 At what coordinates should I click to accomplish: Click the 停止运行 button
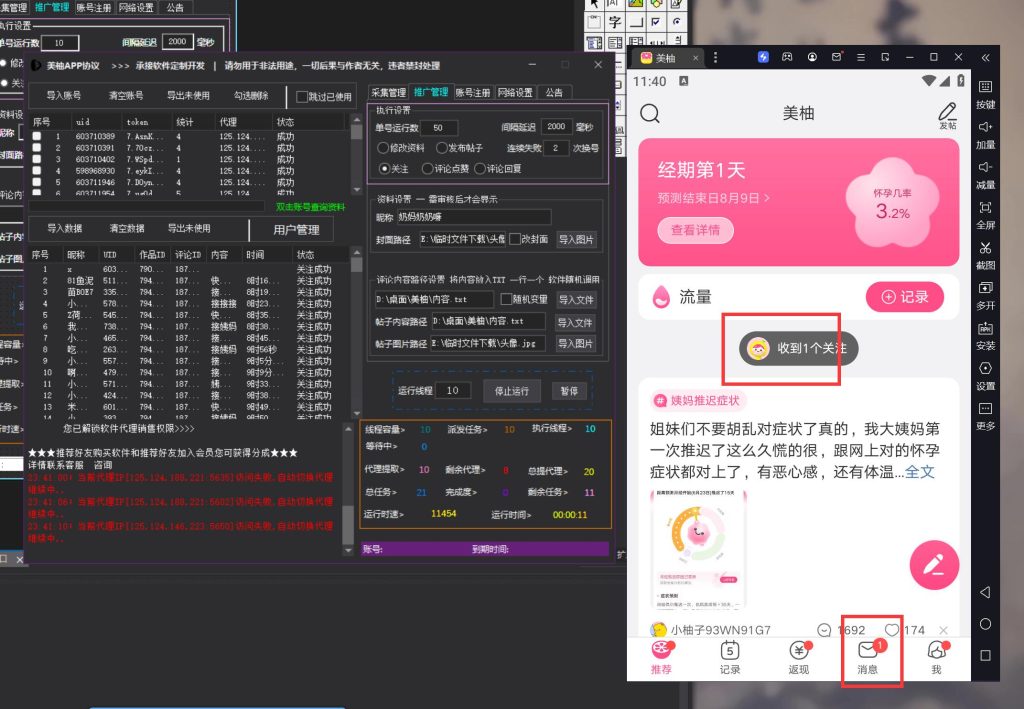point(511,391)
